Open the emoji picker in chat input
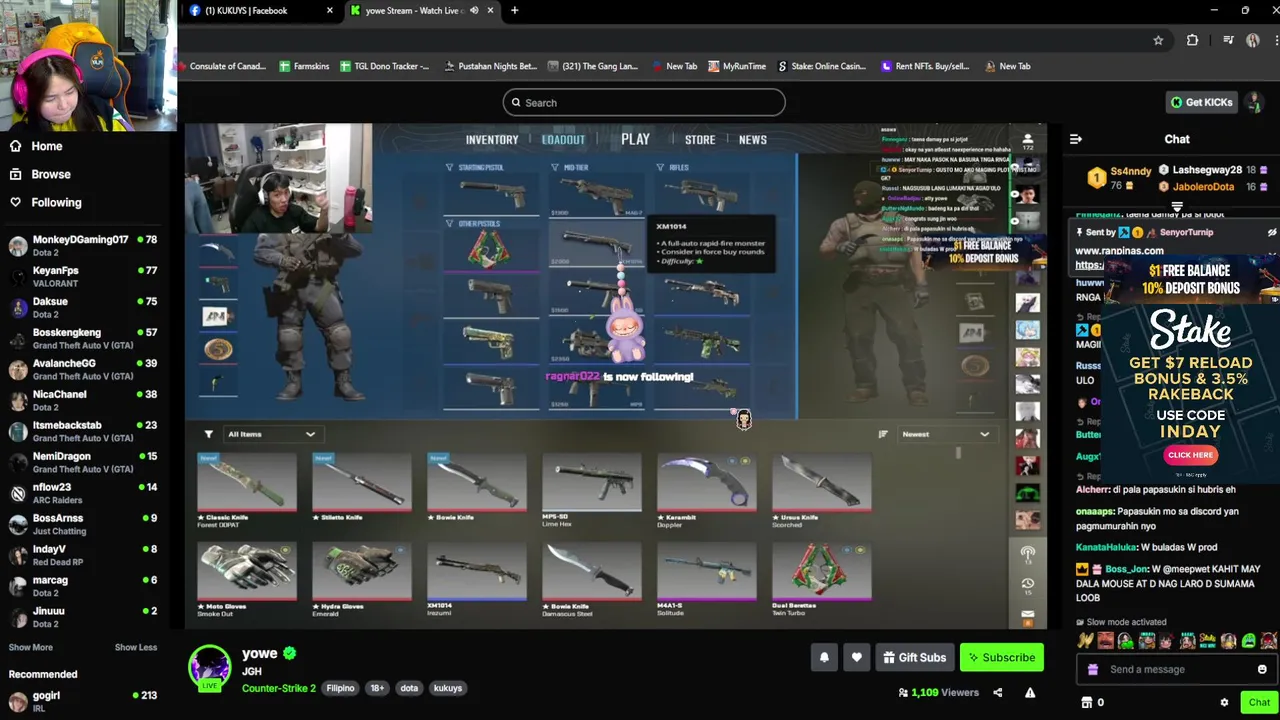The image size is (1280, 720). [x=1262, y=669]
